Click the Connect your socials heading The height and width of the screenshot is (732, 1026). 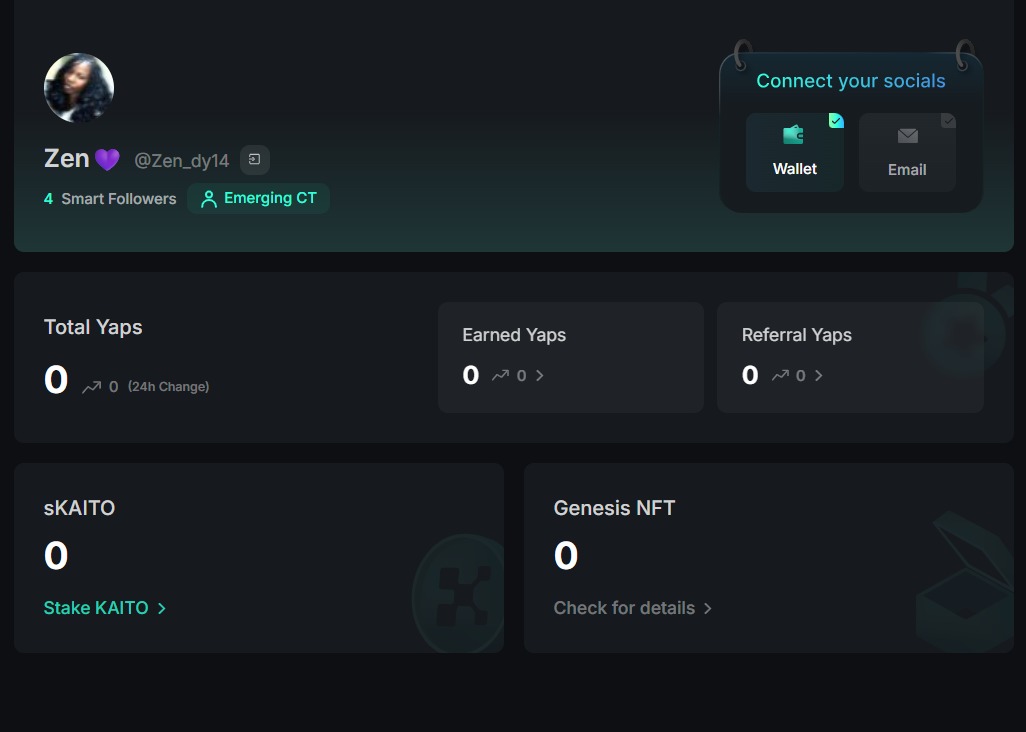click(x=851, y=81)
